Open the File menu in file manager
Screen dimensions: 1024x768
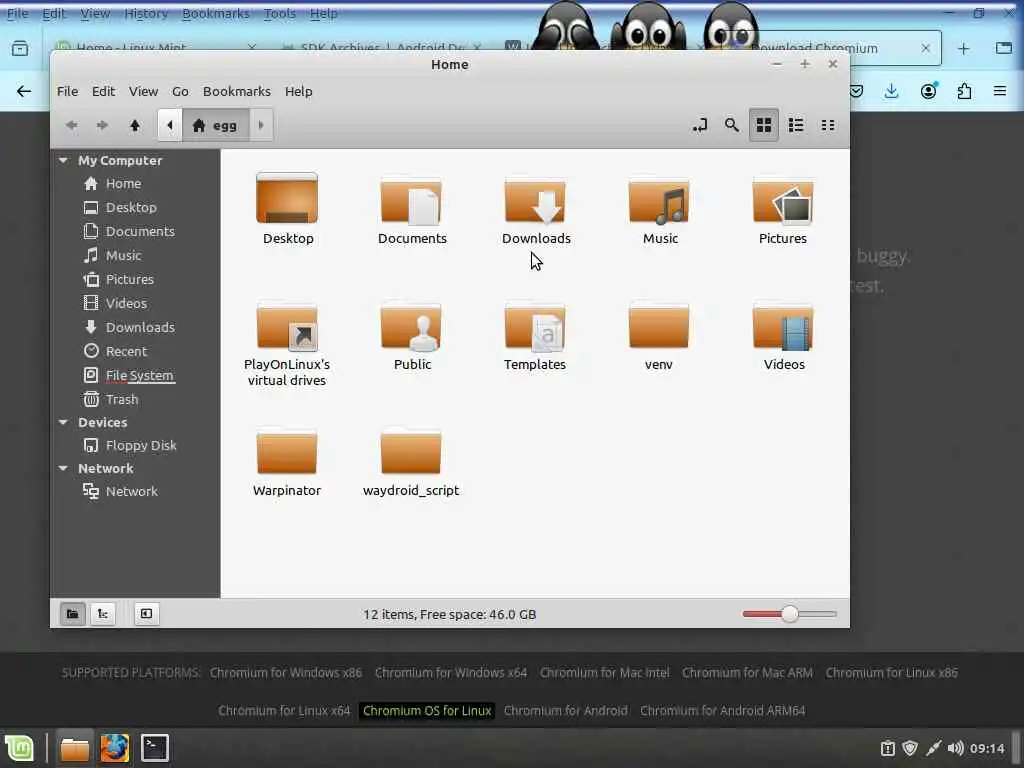(67, 91)
